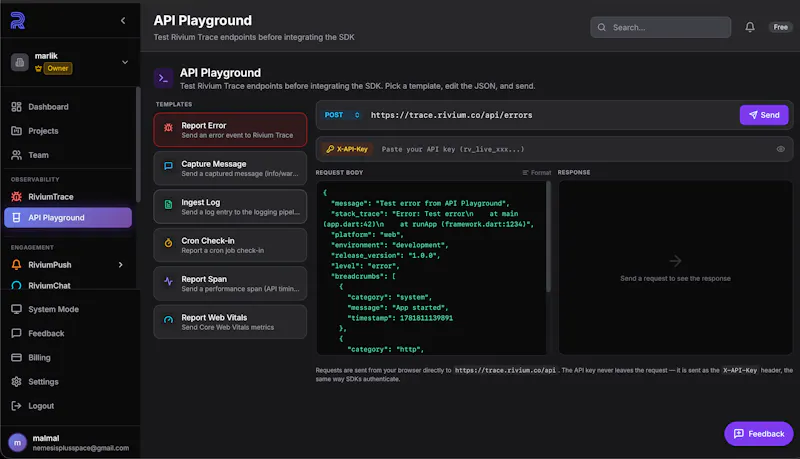
Task: Select the Report Span template
Action: click(230, 284)
